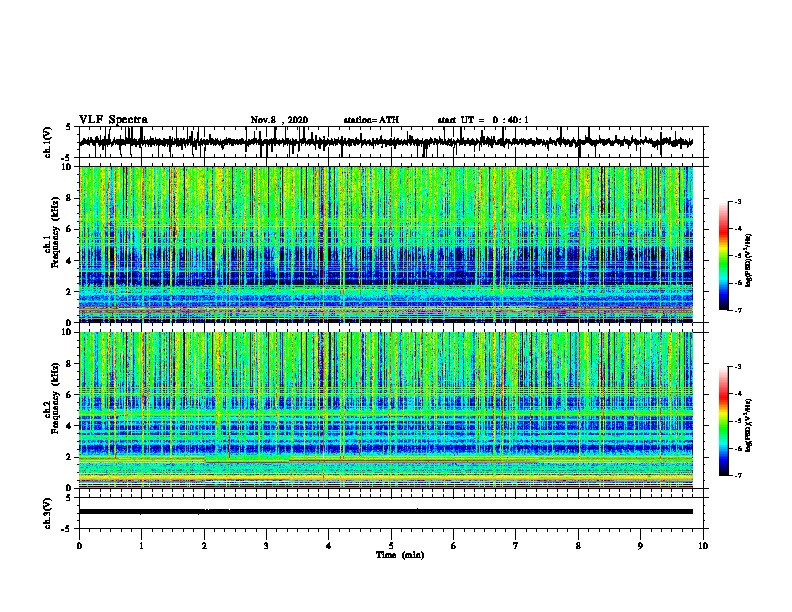Click the ch.1 colorbar log(PSD) label
The width and height of the screenshot is (792, 612).
click(x=748, y=260)
